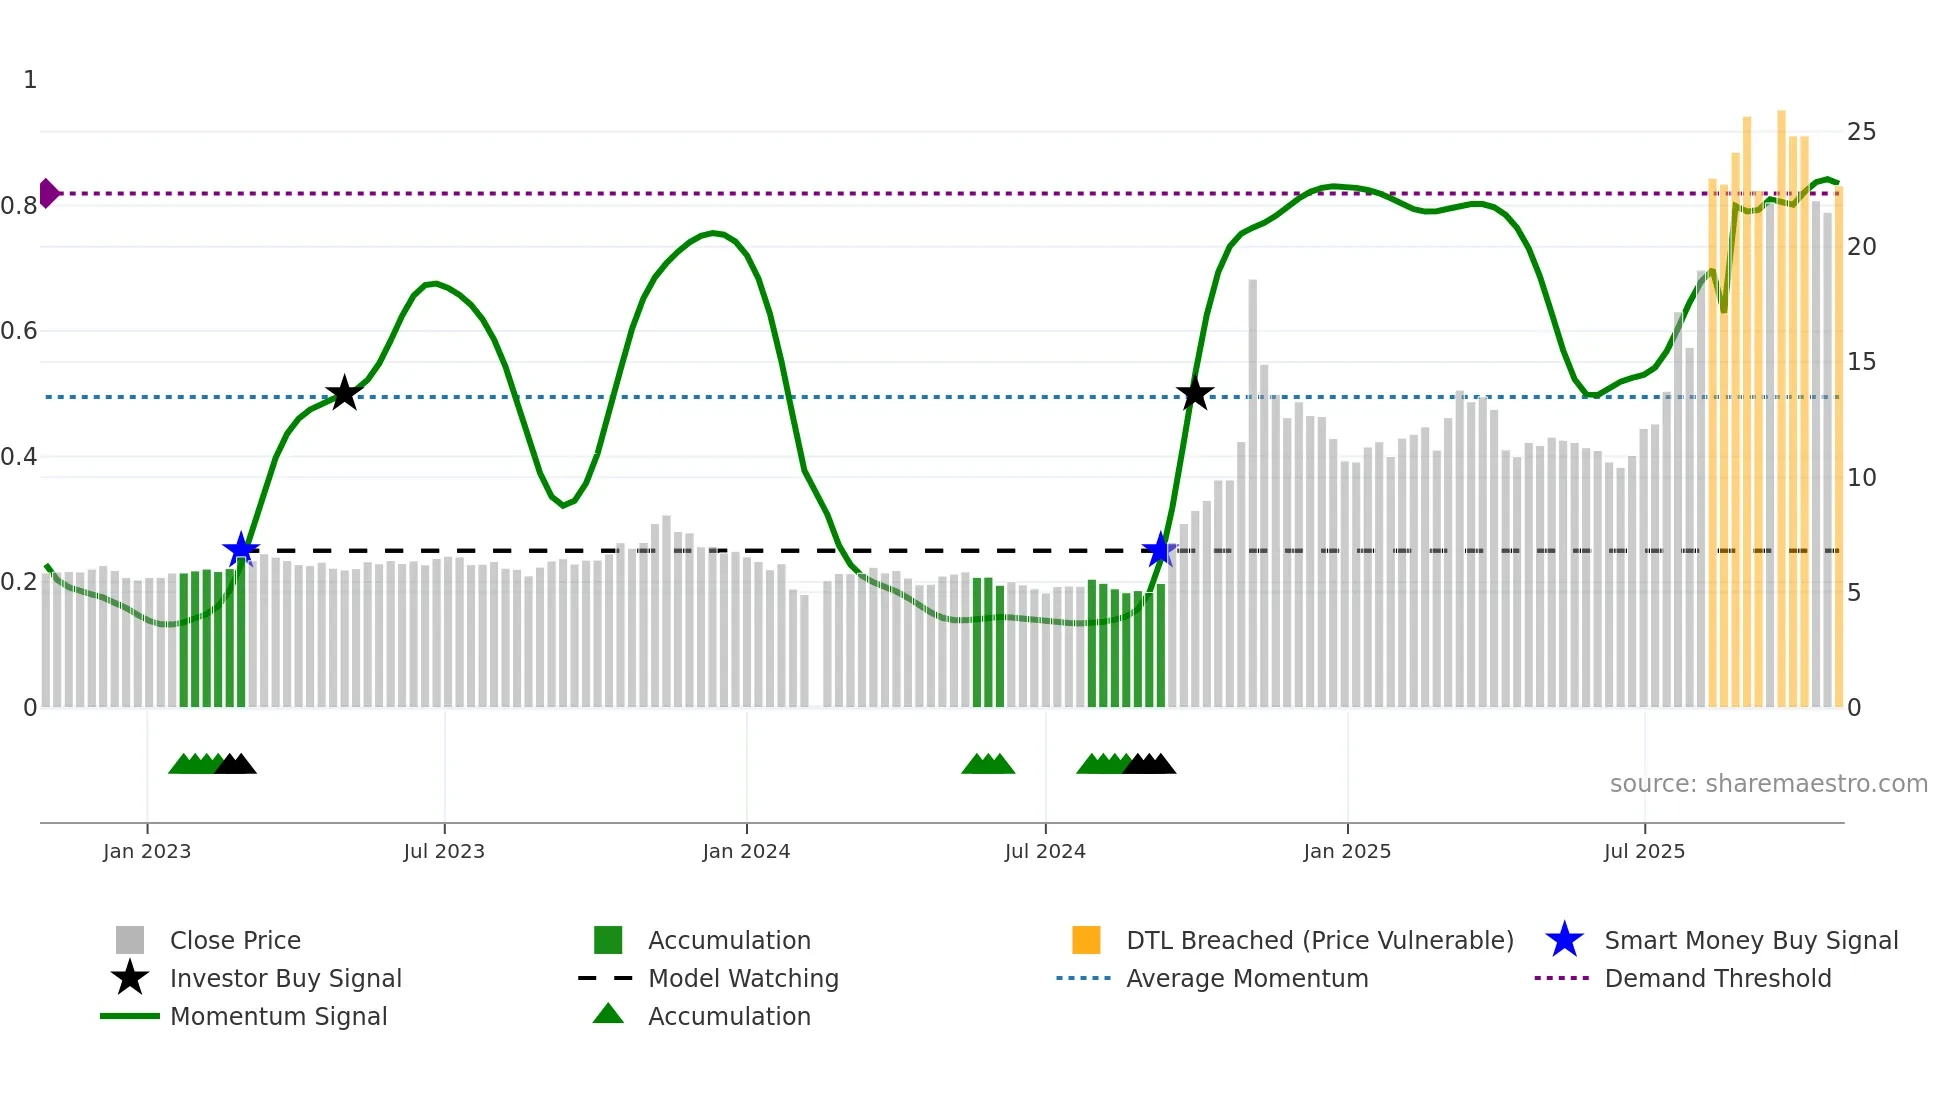Click the blue star marker after Jul 2024
1960x1102 pixels.
(x=1159, y=549)
